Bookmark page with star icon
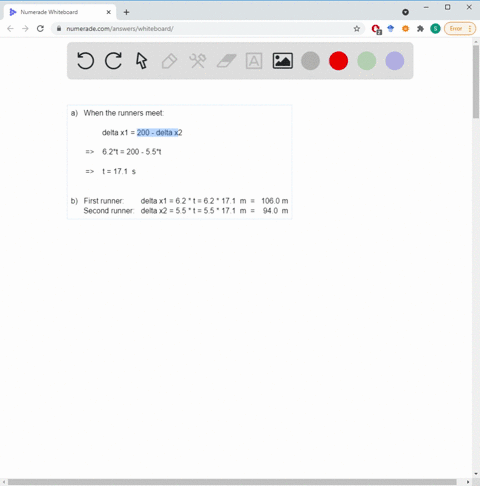This screenshot has width=480, height=486. pos(357,29)
